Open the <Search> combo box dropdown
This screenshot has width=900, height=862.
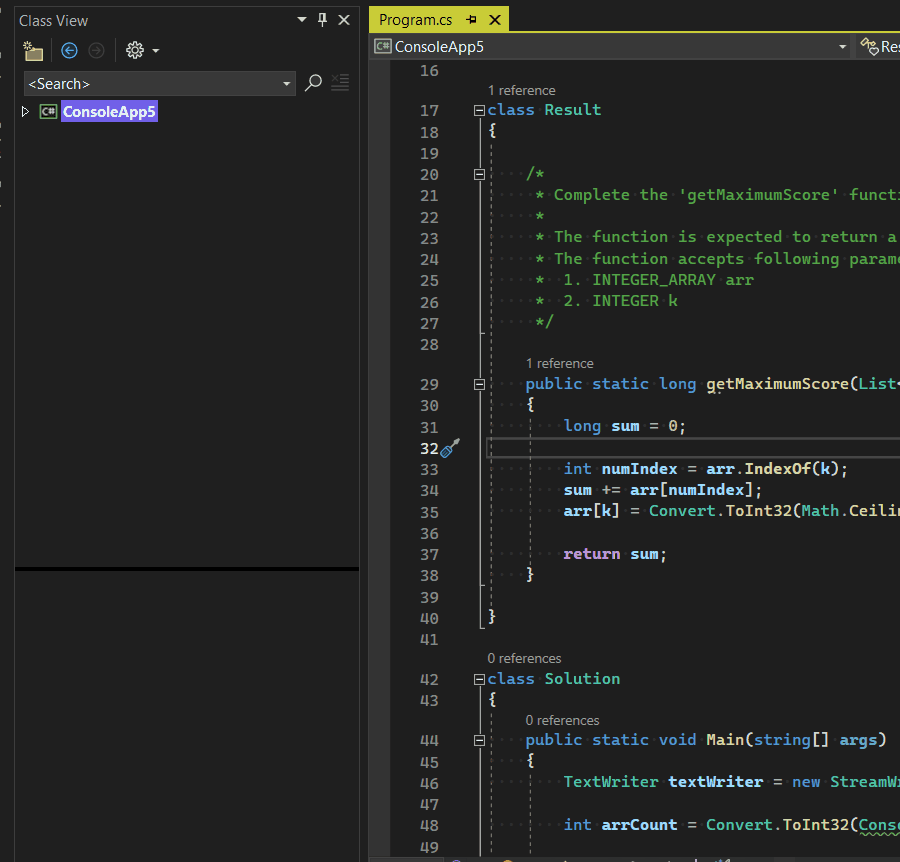pyautogui.click(x=287, y=83)
